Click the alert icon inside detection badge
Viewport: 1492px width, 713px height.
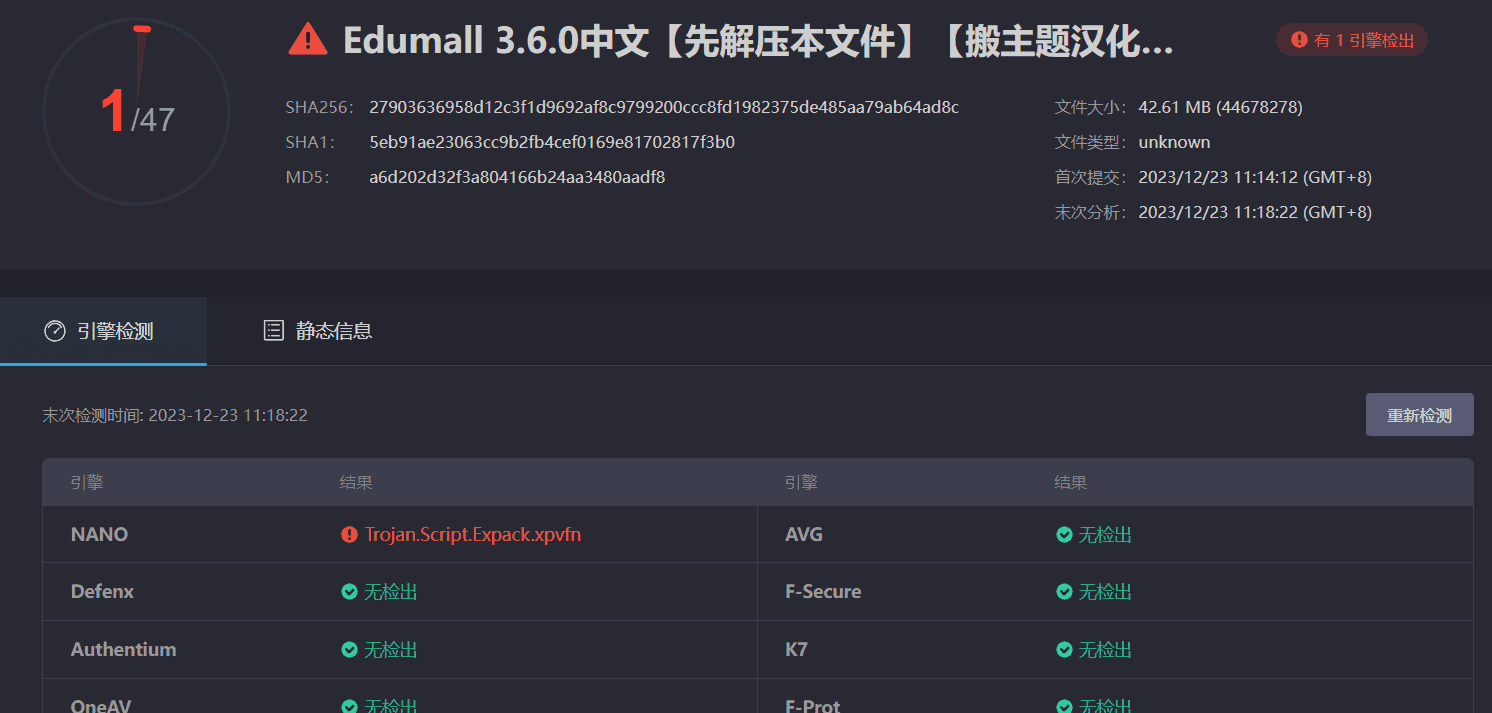tap(1299, 40)
